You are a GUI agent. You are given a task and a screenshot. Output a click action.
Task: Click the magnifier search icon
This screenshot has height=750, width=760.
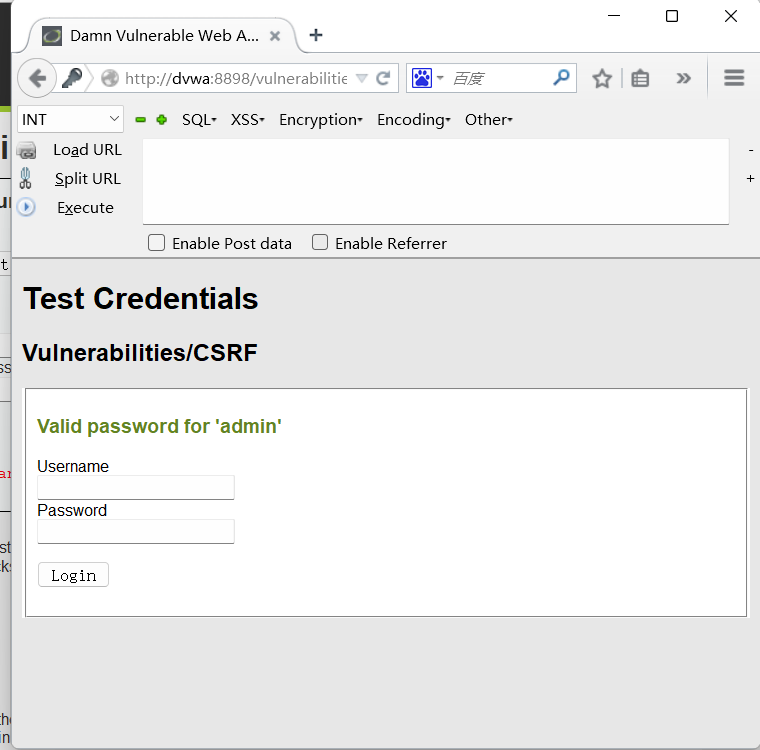point(561,77)
